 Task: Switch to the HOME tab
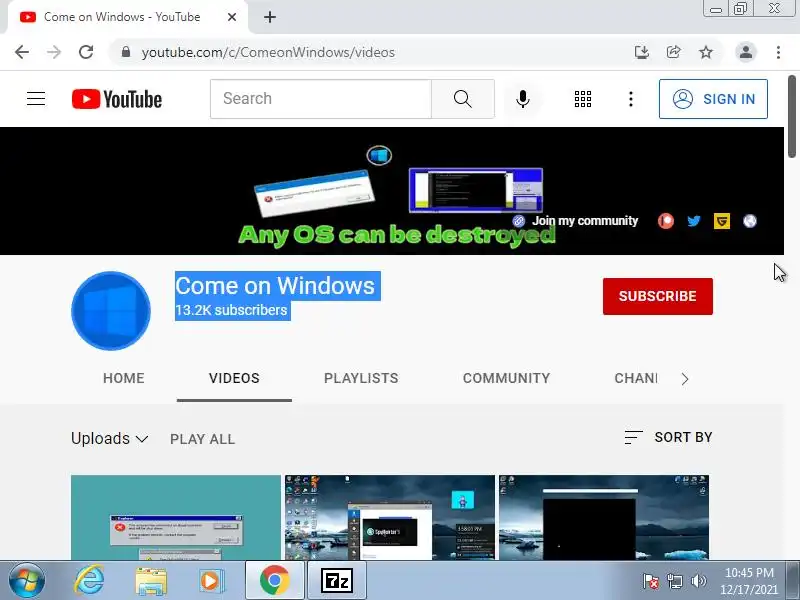point(123,378)
